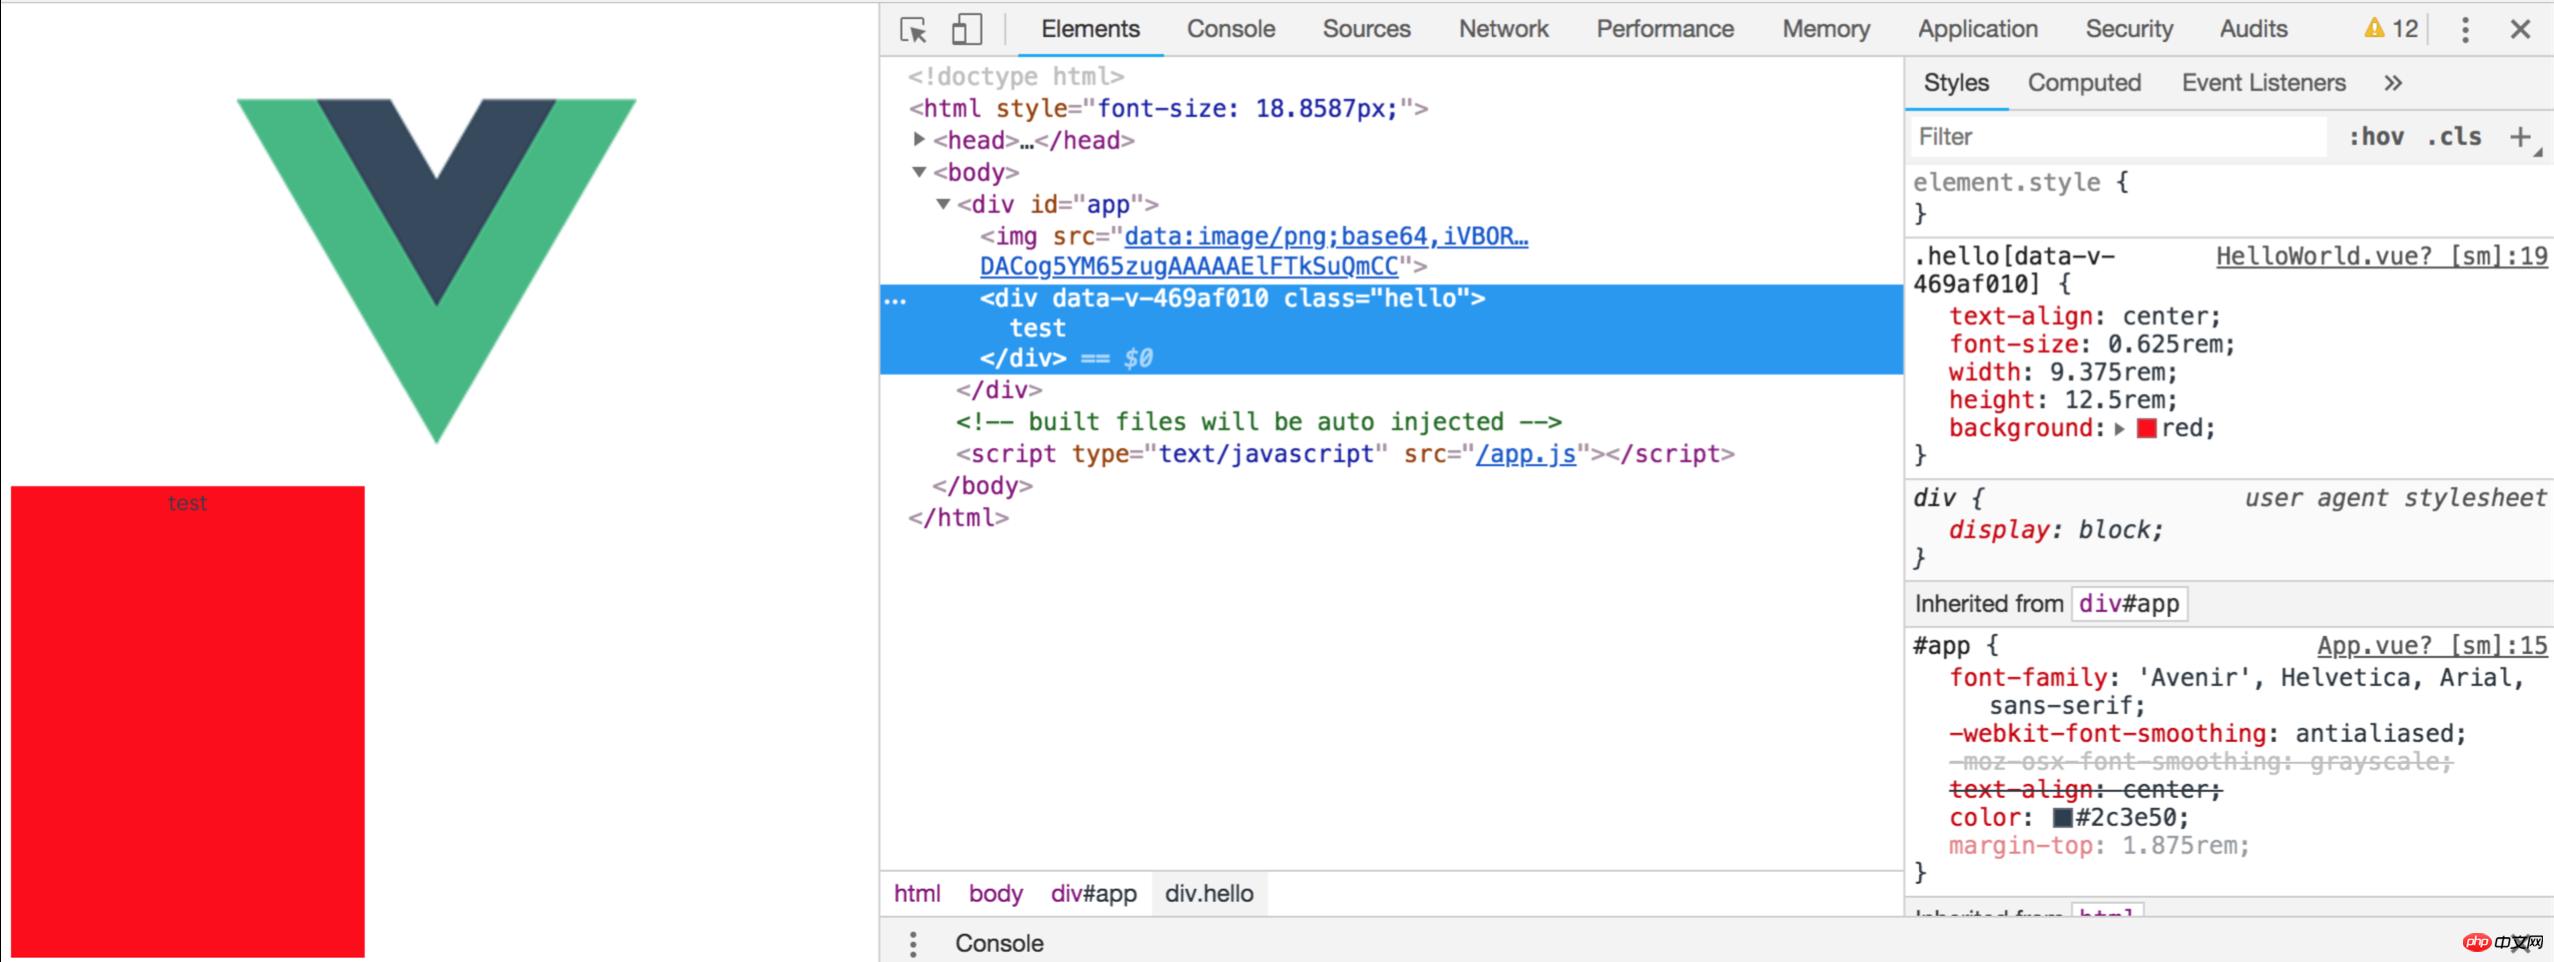
Task: Expand the background property shorthand arrow
Action: pos(2119,429)
